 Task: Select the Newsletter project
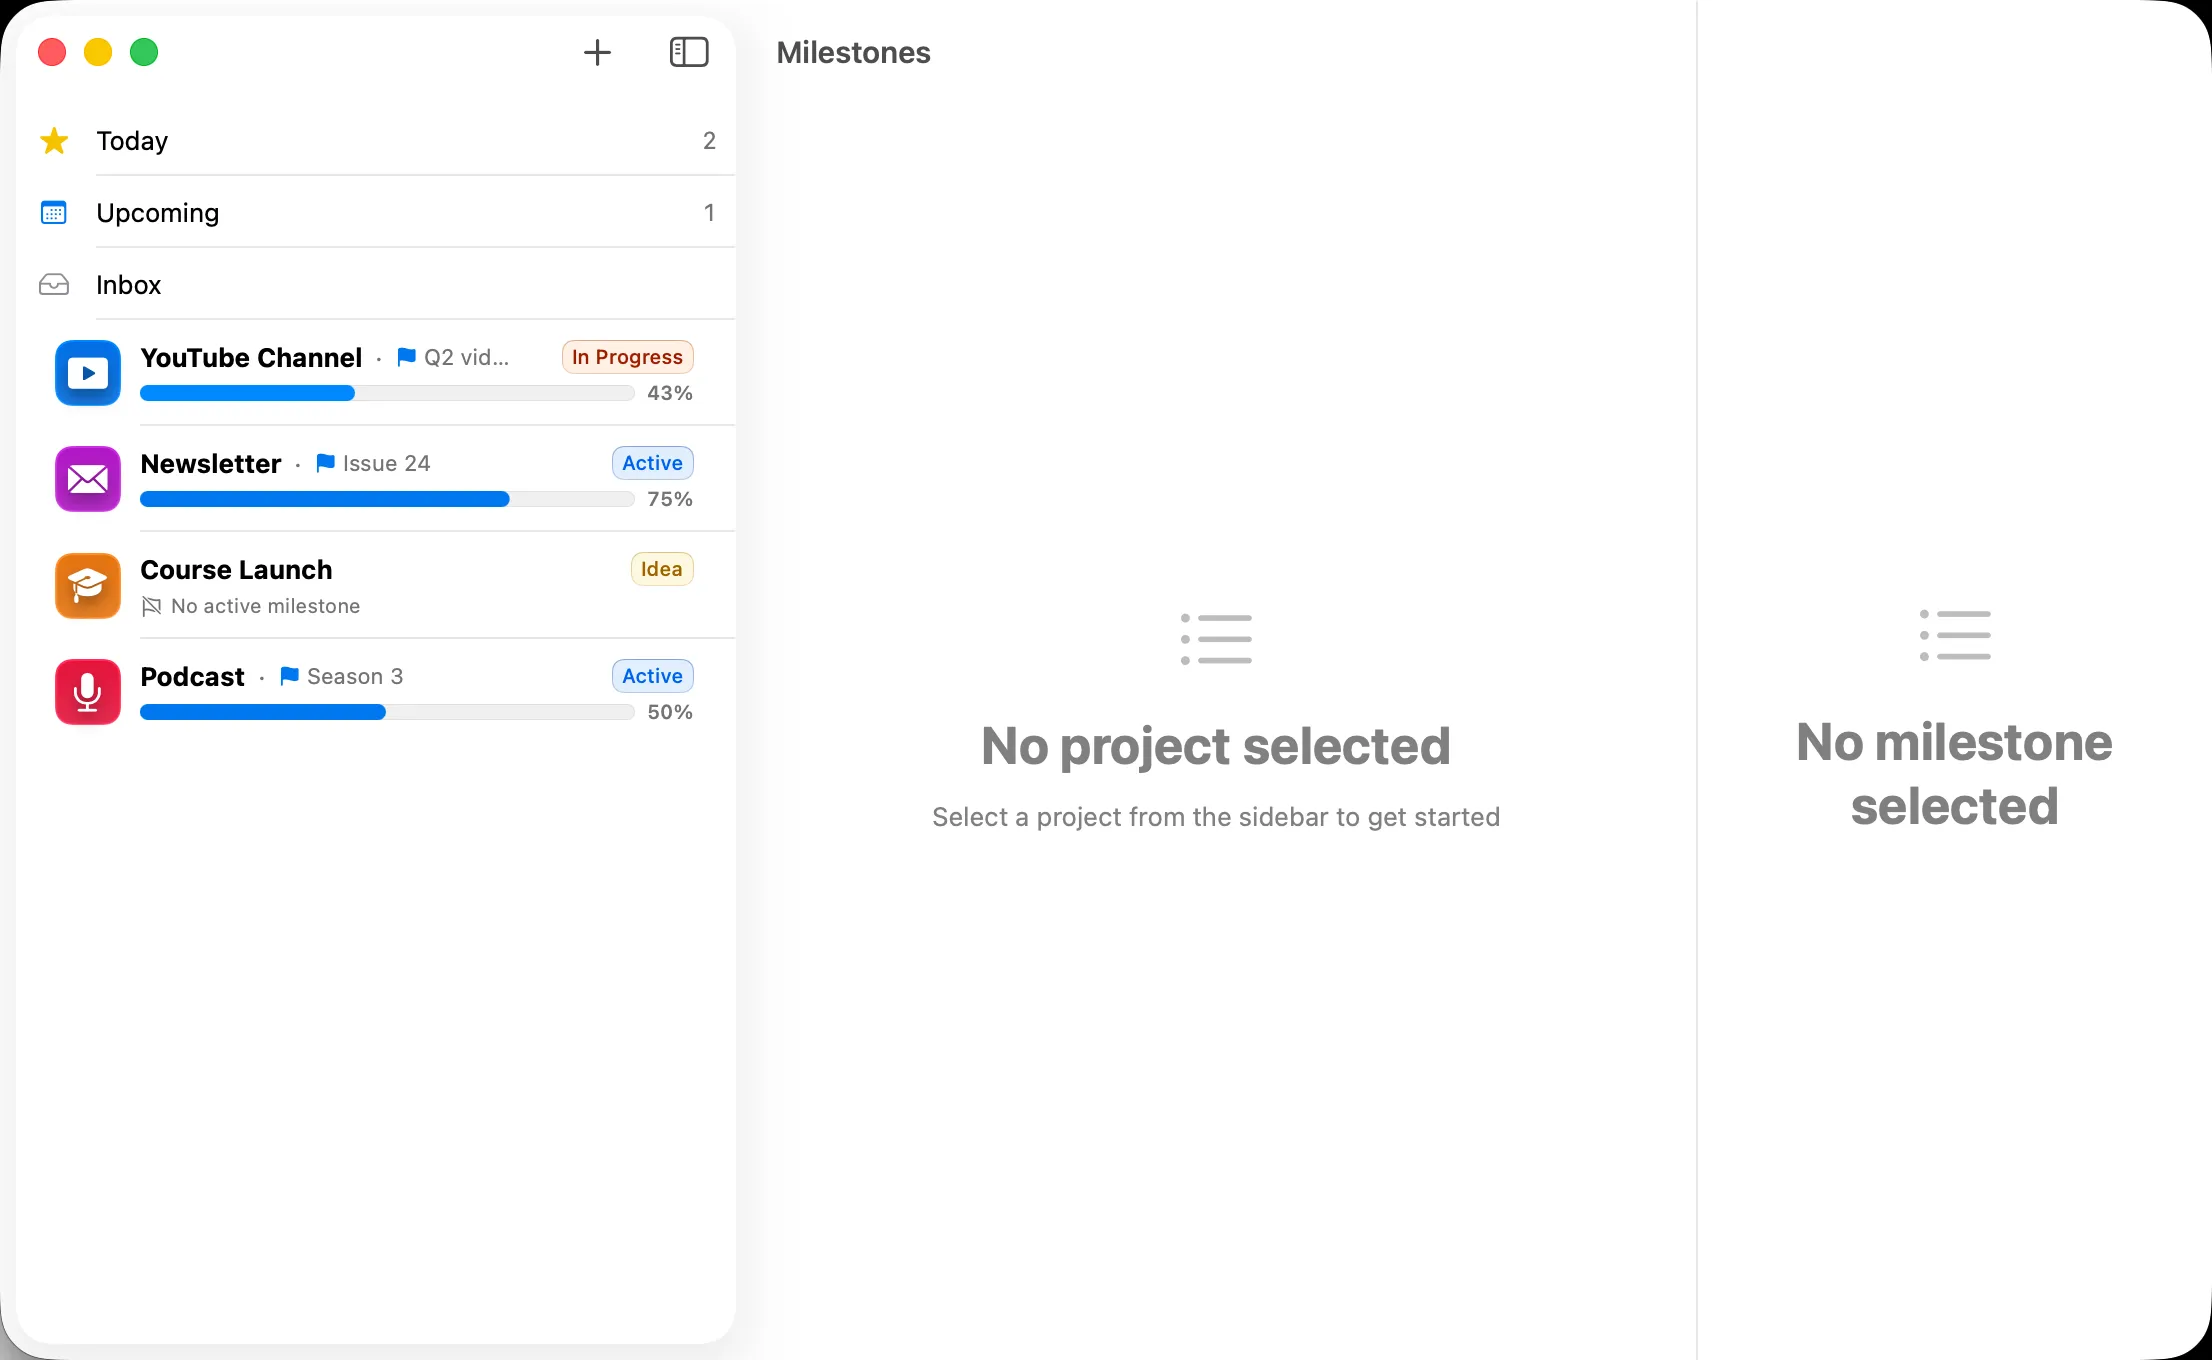[x=376, y=479]
